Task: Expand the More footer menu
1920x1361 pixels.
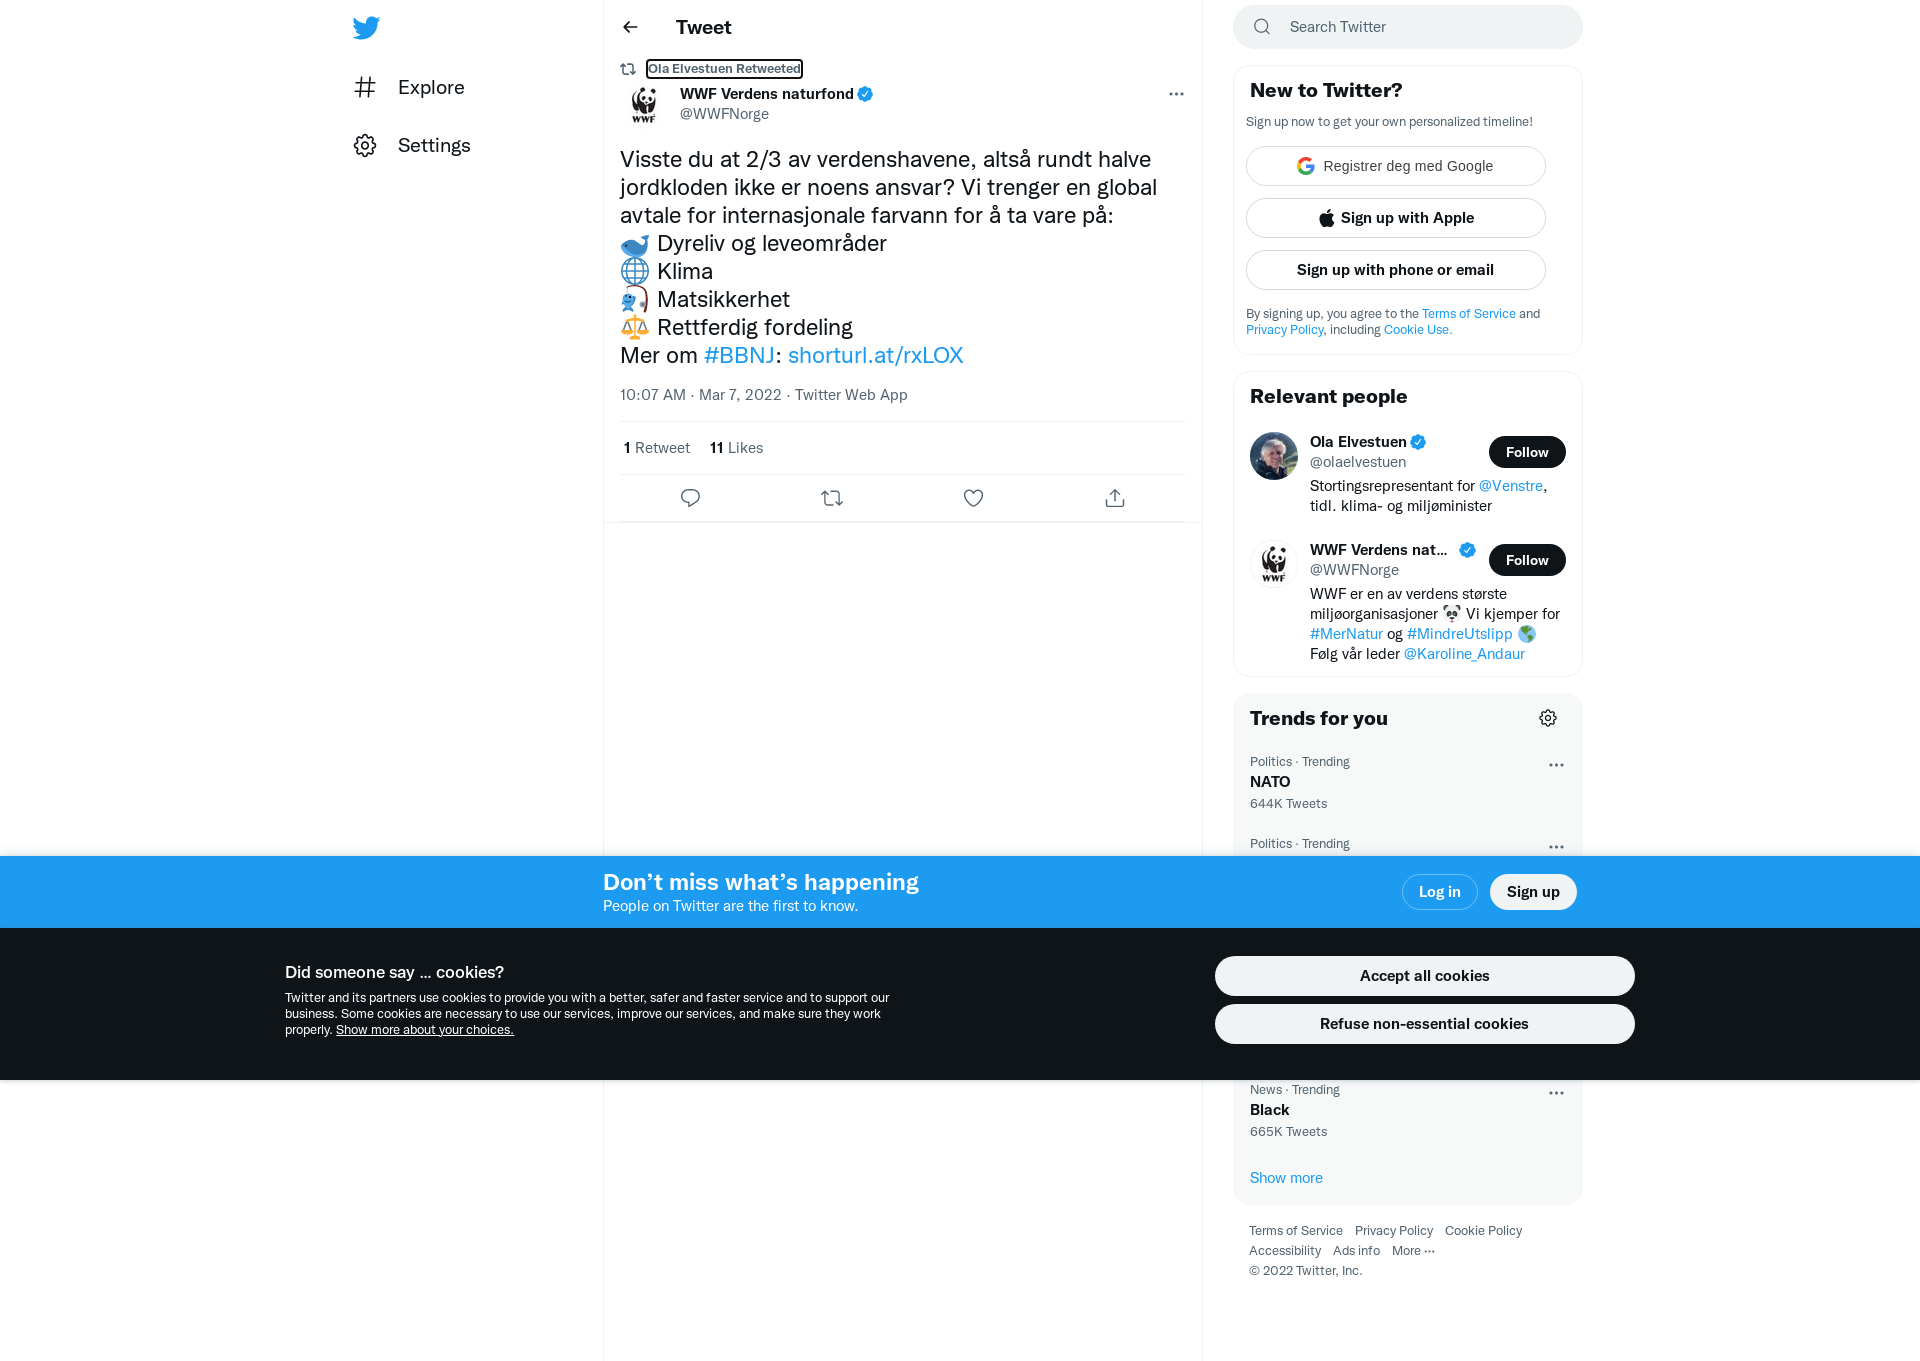Action: tap(1413, 1251)
